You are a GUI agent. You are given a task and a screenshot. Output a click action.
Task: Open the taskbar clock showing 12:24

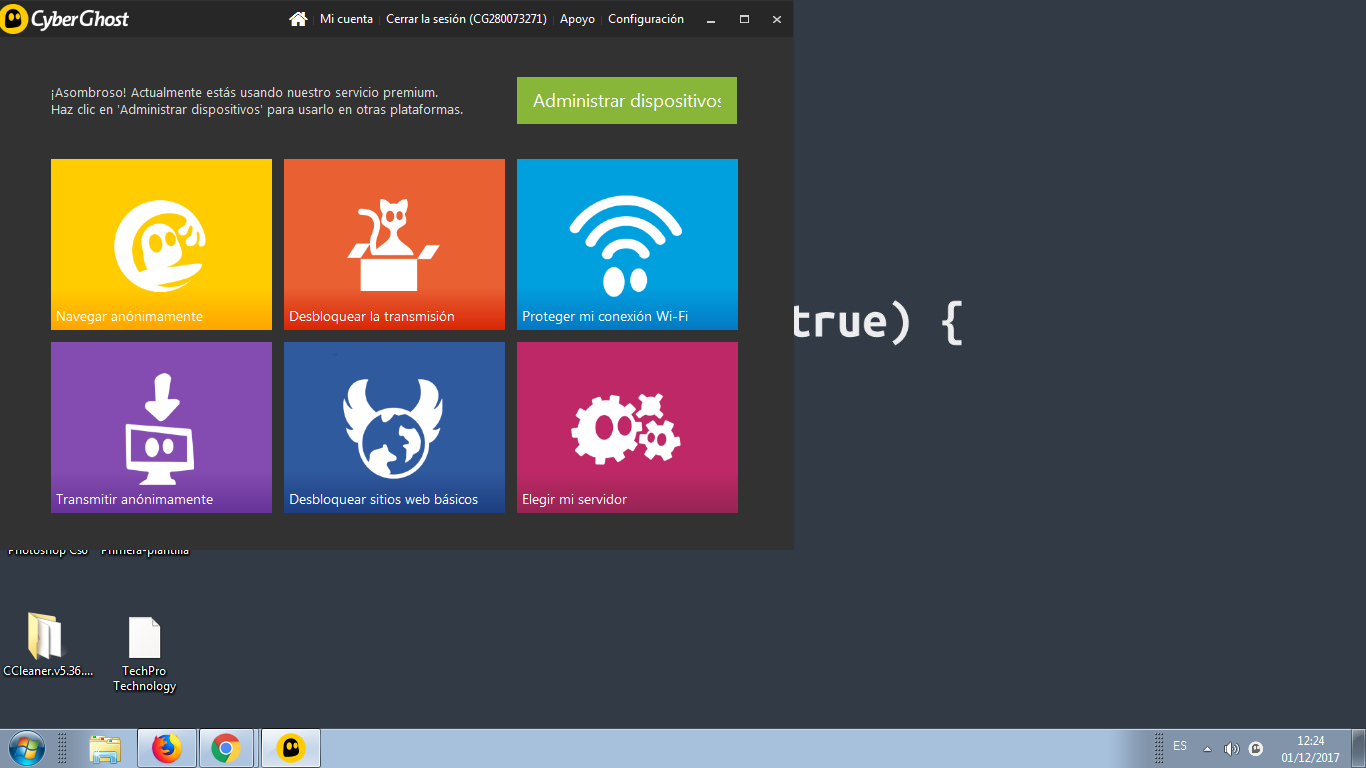click(1310, 749)
